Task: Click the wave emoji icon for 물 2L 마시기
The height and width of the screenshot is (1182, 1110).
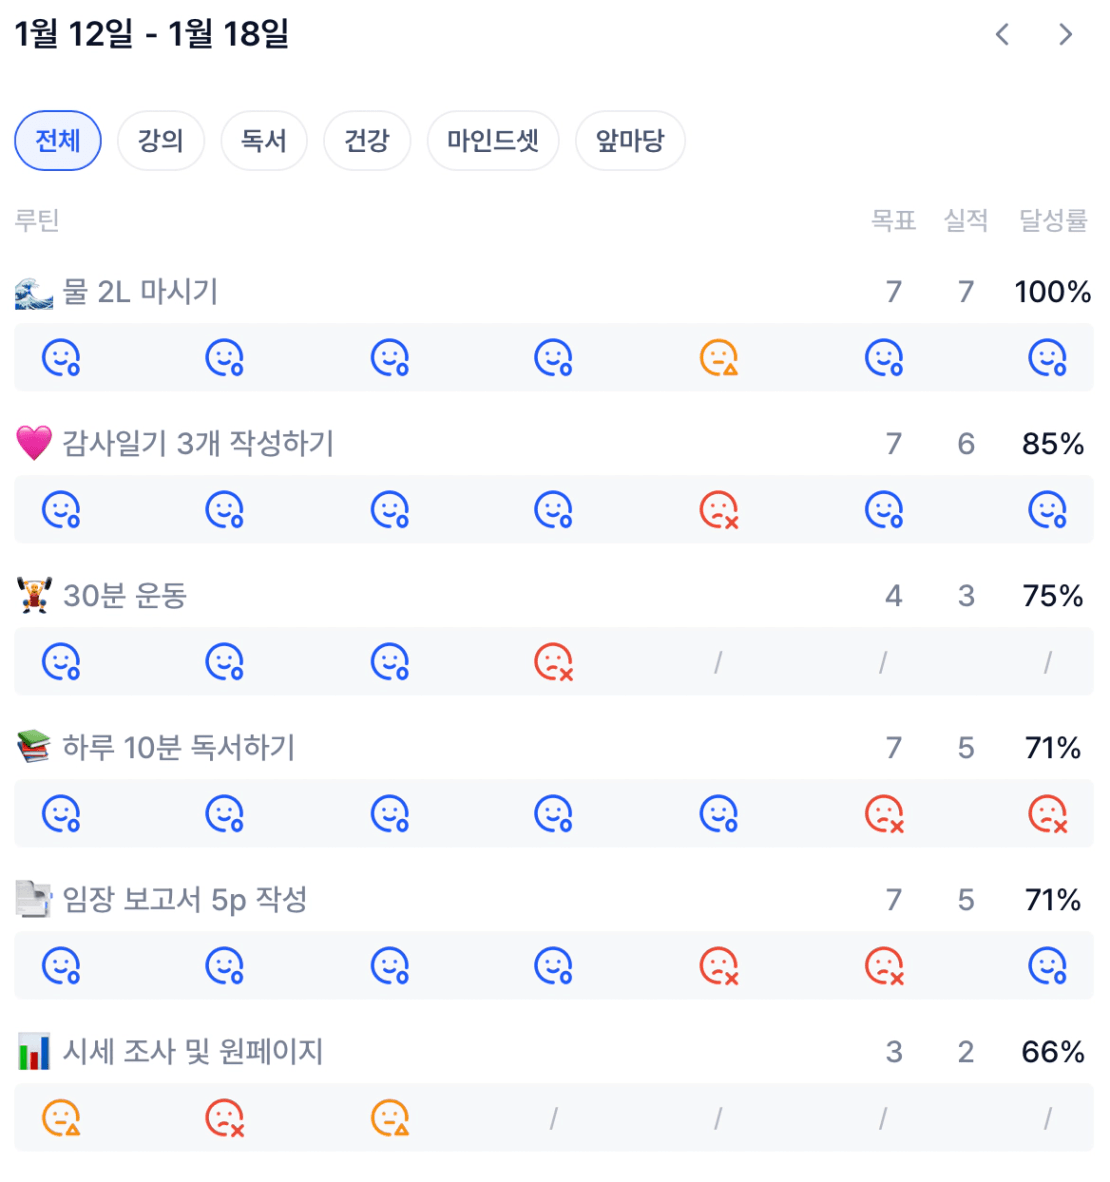Action: coord(34,292)
